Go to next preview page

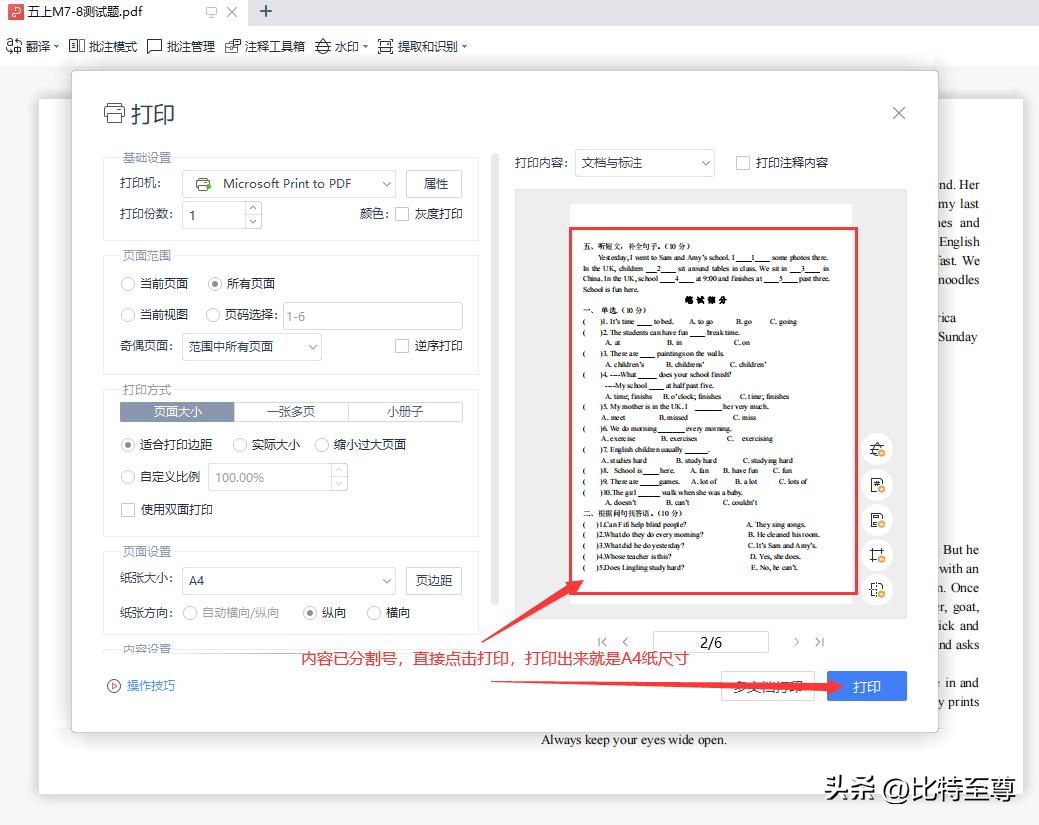coord(796,641)
